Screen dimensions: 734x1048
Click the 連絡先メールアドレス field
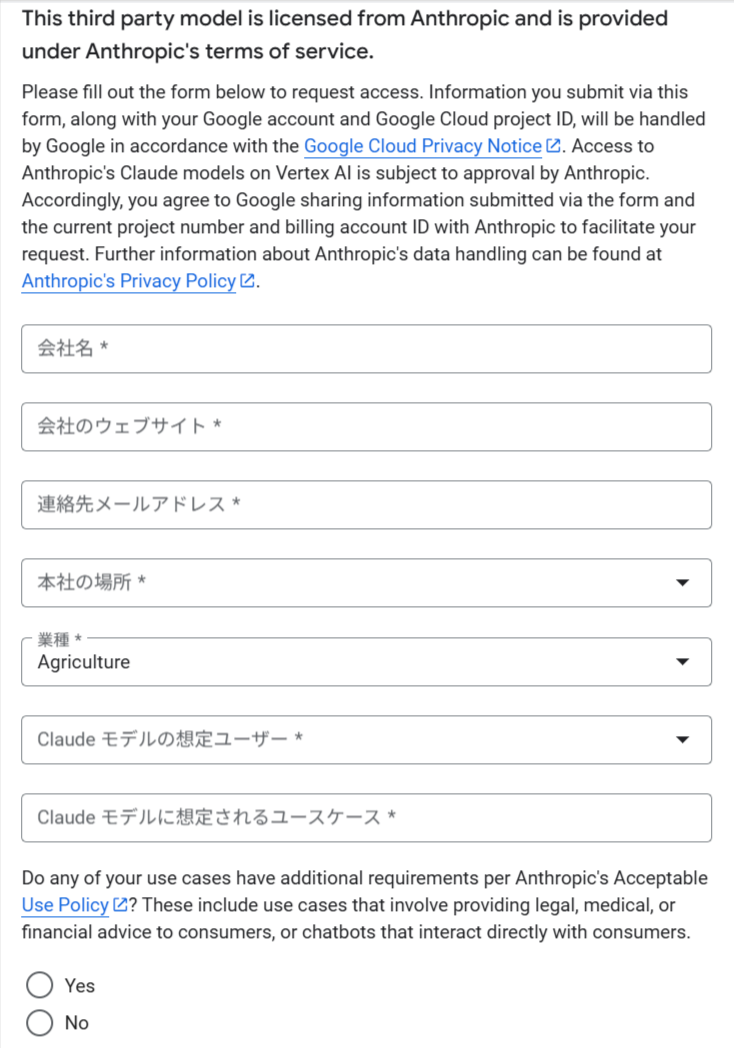click(x=366, y=505)
